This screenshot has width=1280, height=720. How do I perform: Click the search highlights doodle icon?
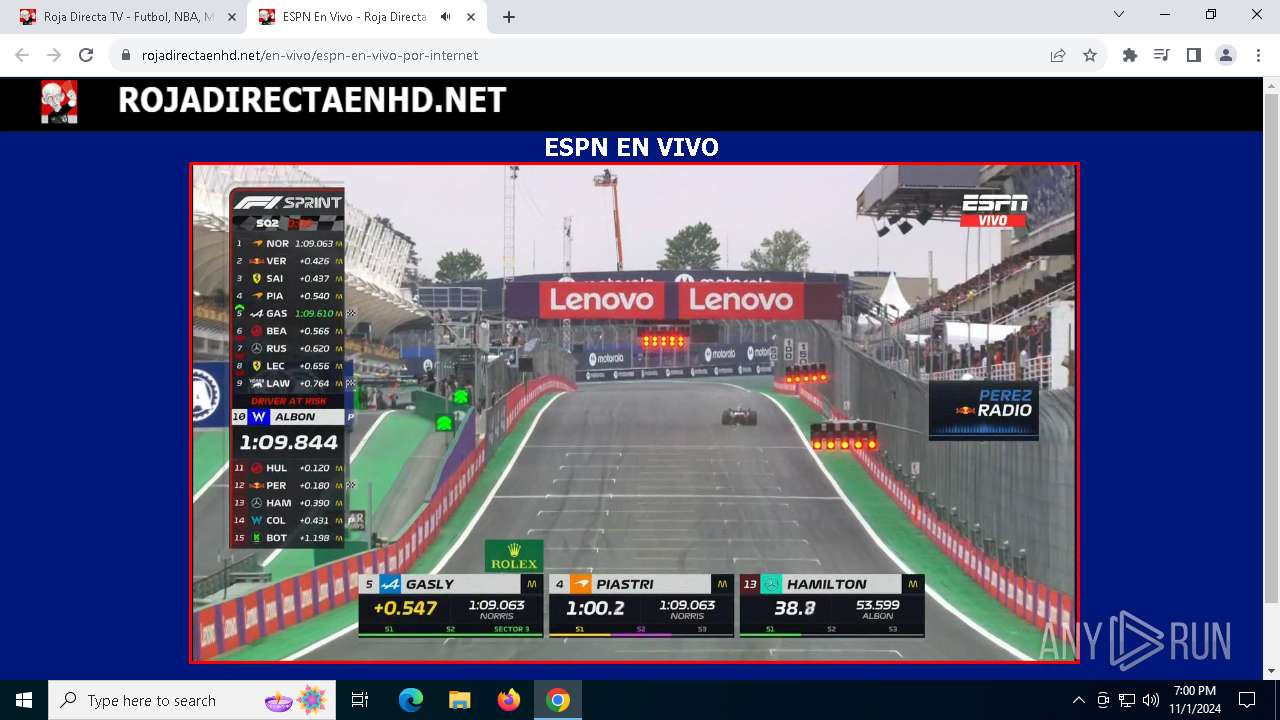pos(295,700)
